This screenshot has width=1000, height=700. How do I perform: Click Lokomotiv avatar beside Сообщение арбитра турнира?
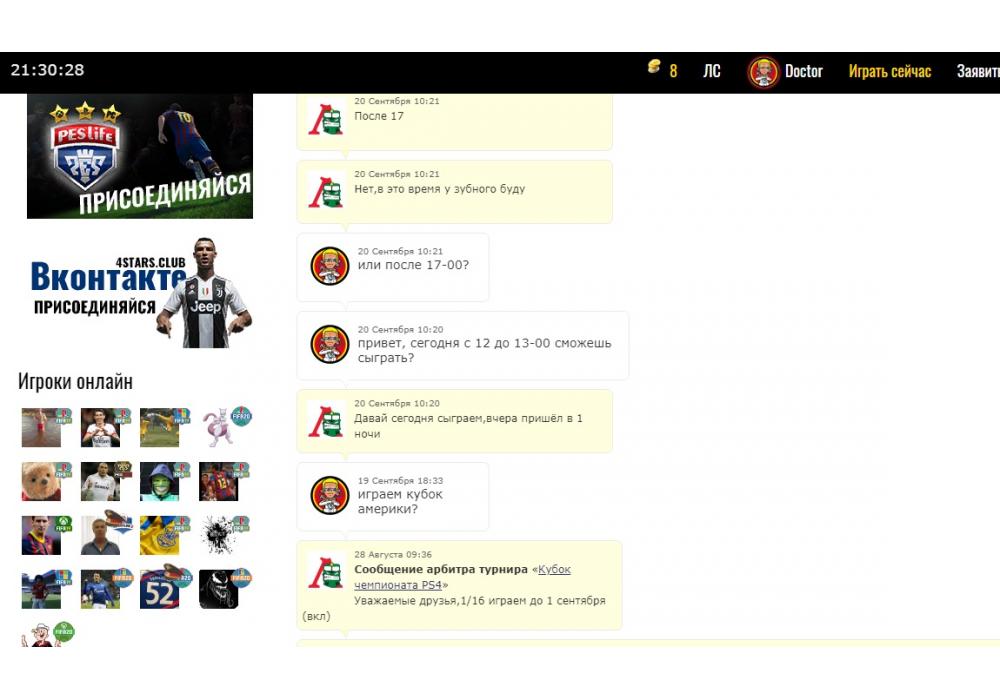coord(326,571)
